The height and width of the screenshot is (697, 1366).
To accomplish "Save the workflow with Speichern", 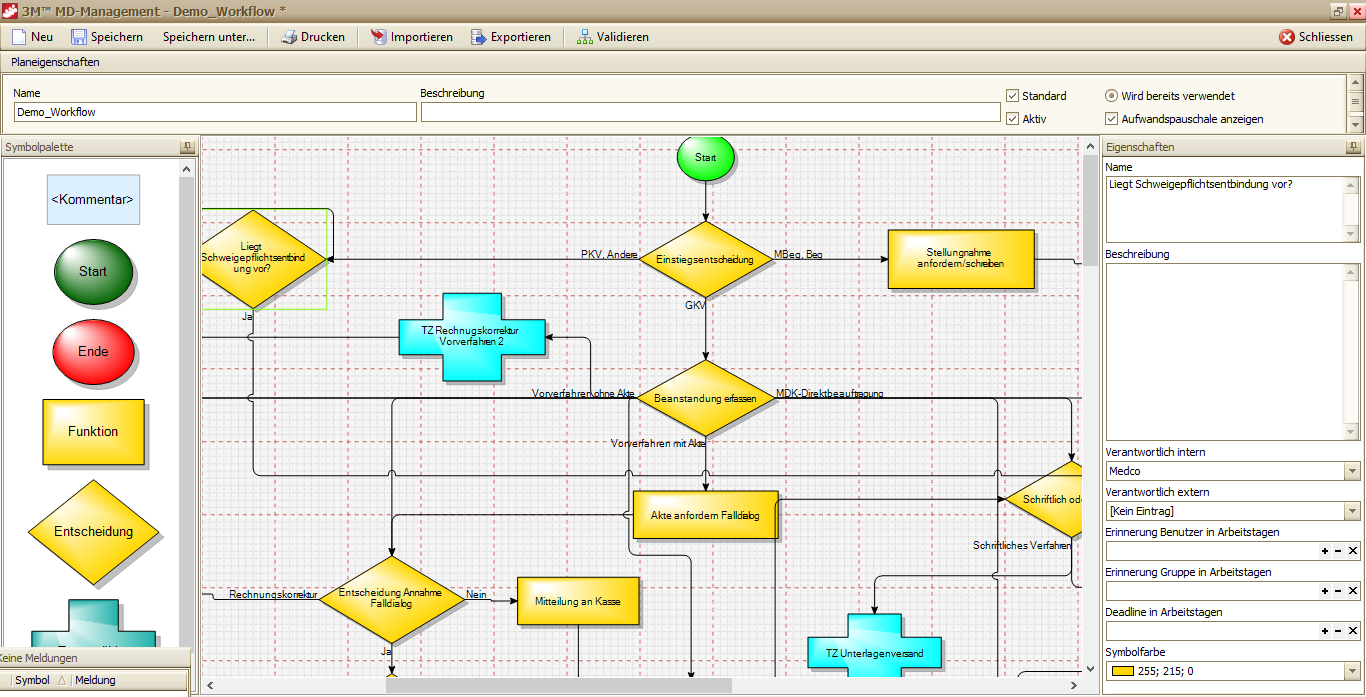I will (107, 37).
